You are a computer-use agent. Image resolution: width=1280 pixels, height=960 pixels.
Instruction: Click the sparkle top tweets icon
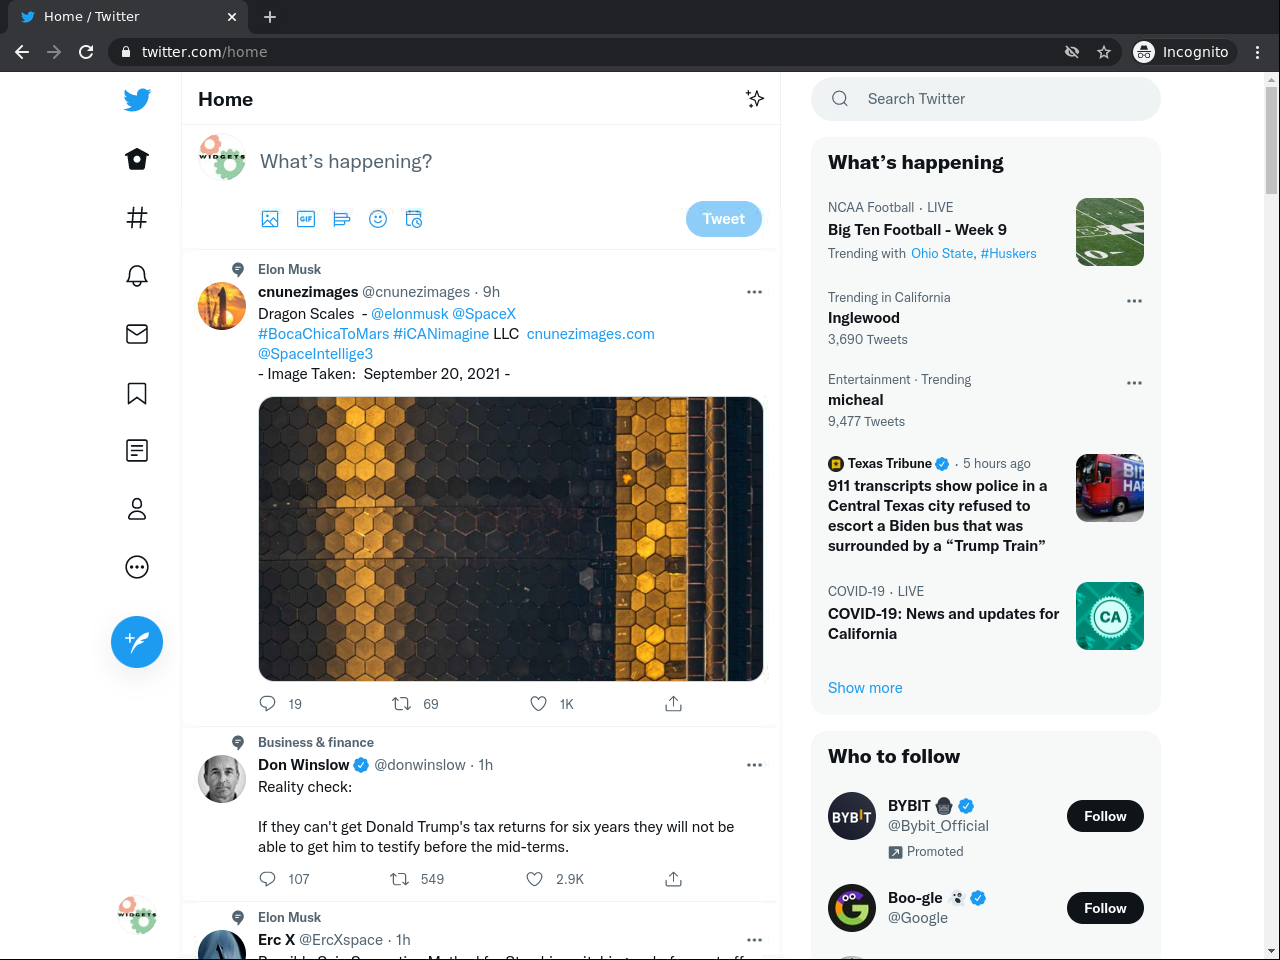pos(755,98)
